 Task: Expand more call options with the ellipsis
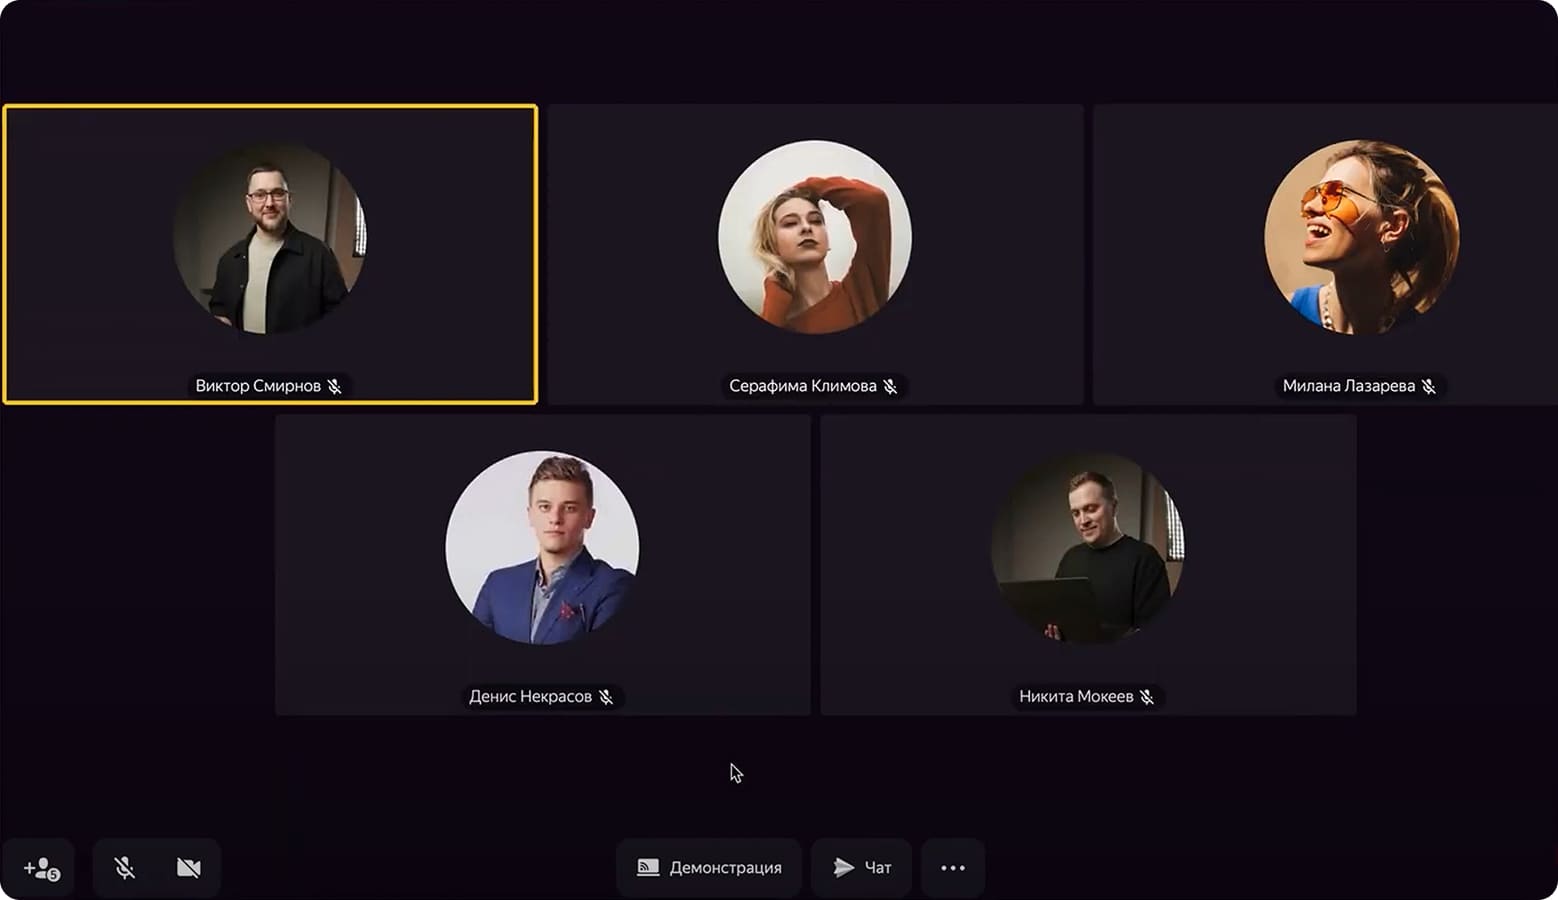pyautogui.click(x=952, y=868)
